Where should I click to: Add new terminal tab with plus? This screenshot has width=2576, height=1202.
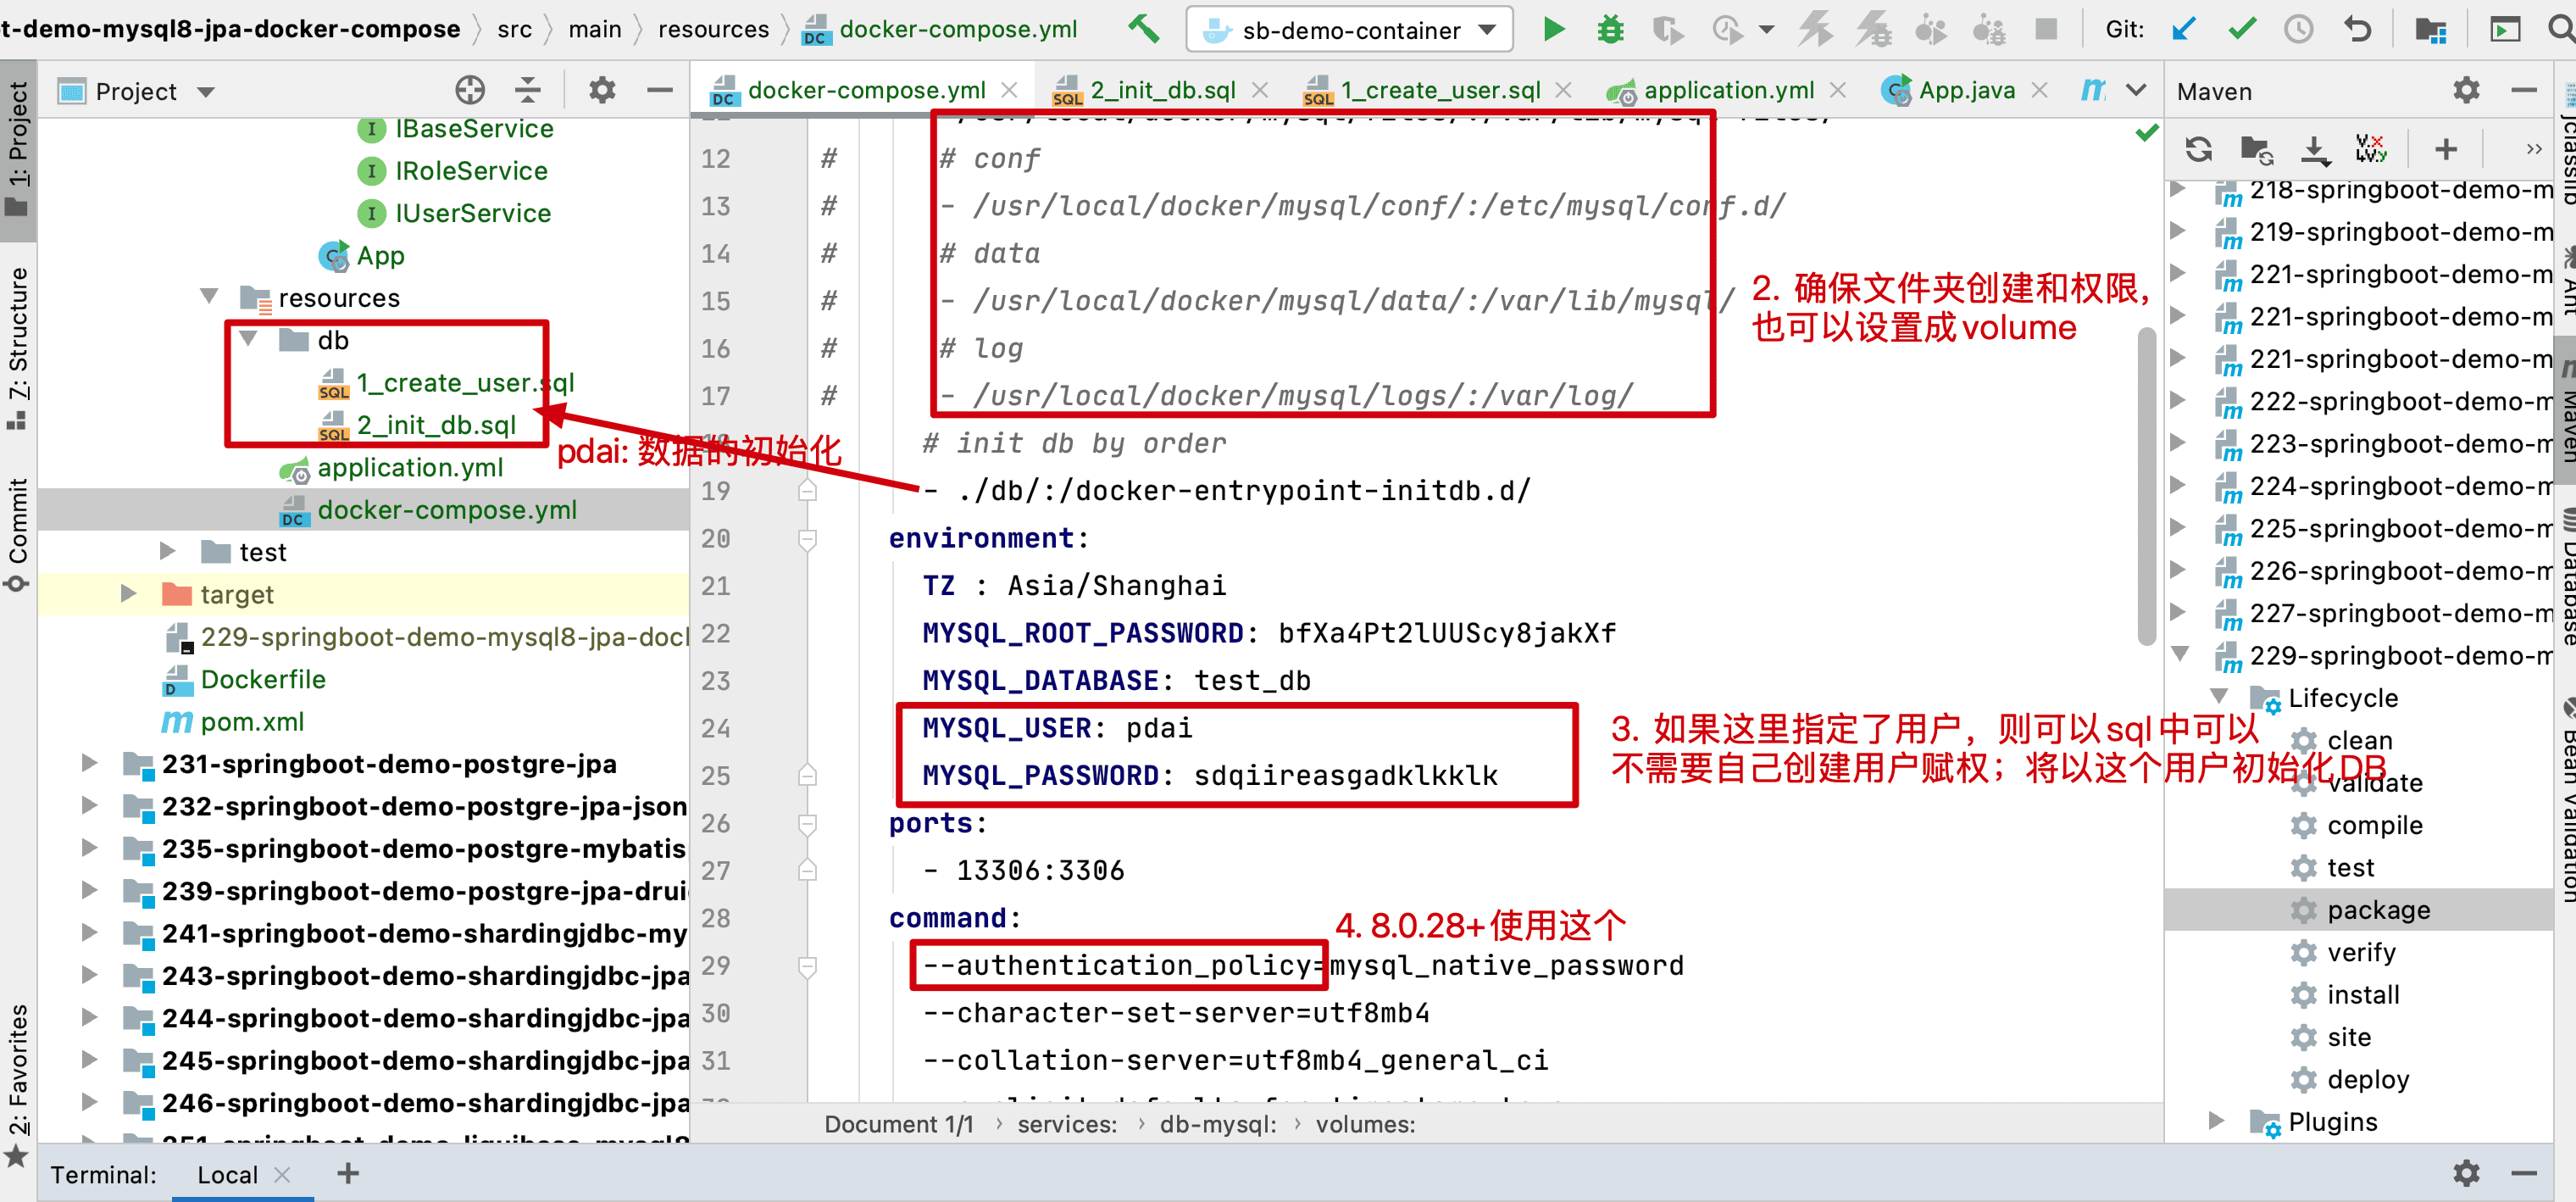[x=348, y=1174]
